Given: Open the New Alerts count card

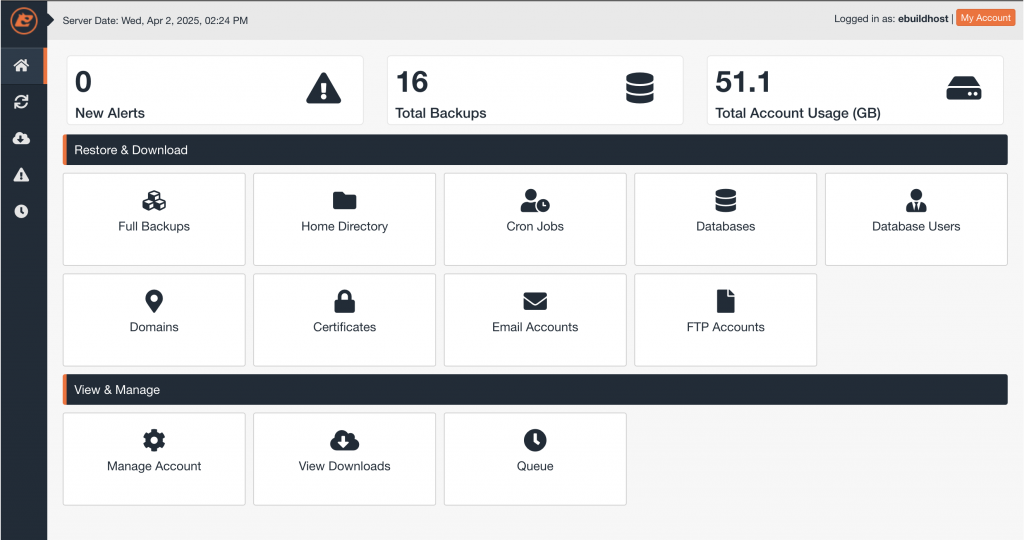Looking at the screenshot, I should 215,90.
